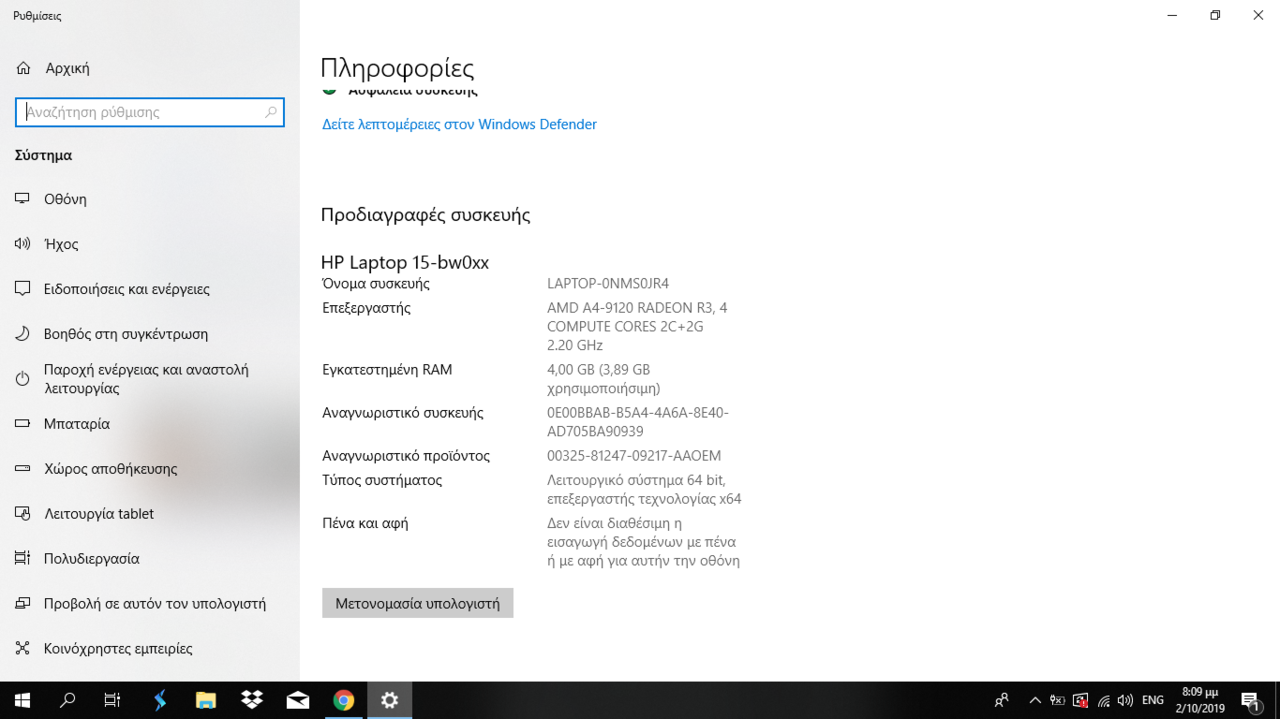Viewport: 1280px width, 719px height.
Task: Click the Σύστημα sidebar heading
Action: click(x=43, y=155)
